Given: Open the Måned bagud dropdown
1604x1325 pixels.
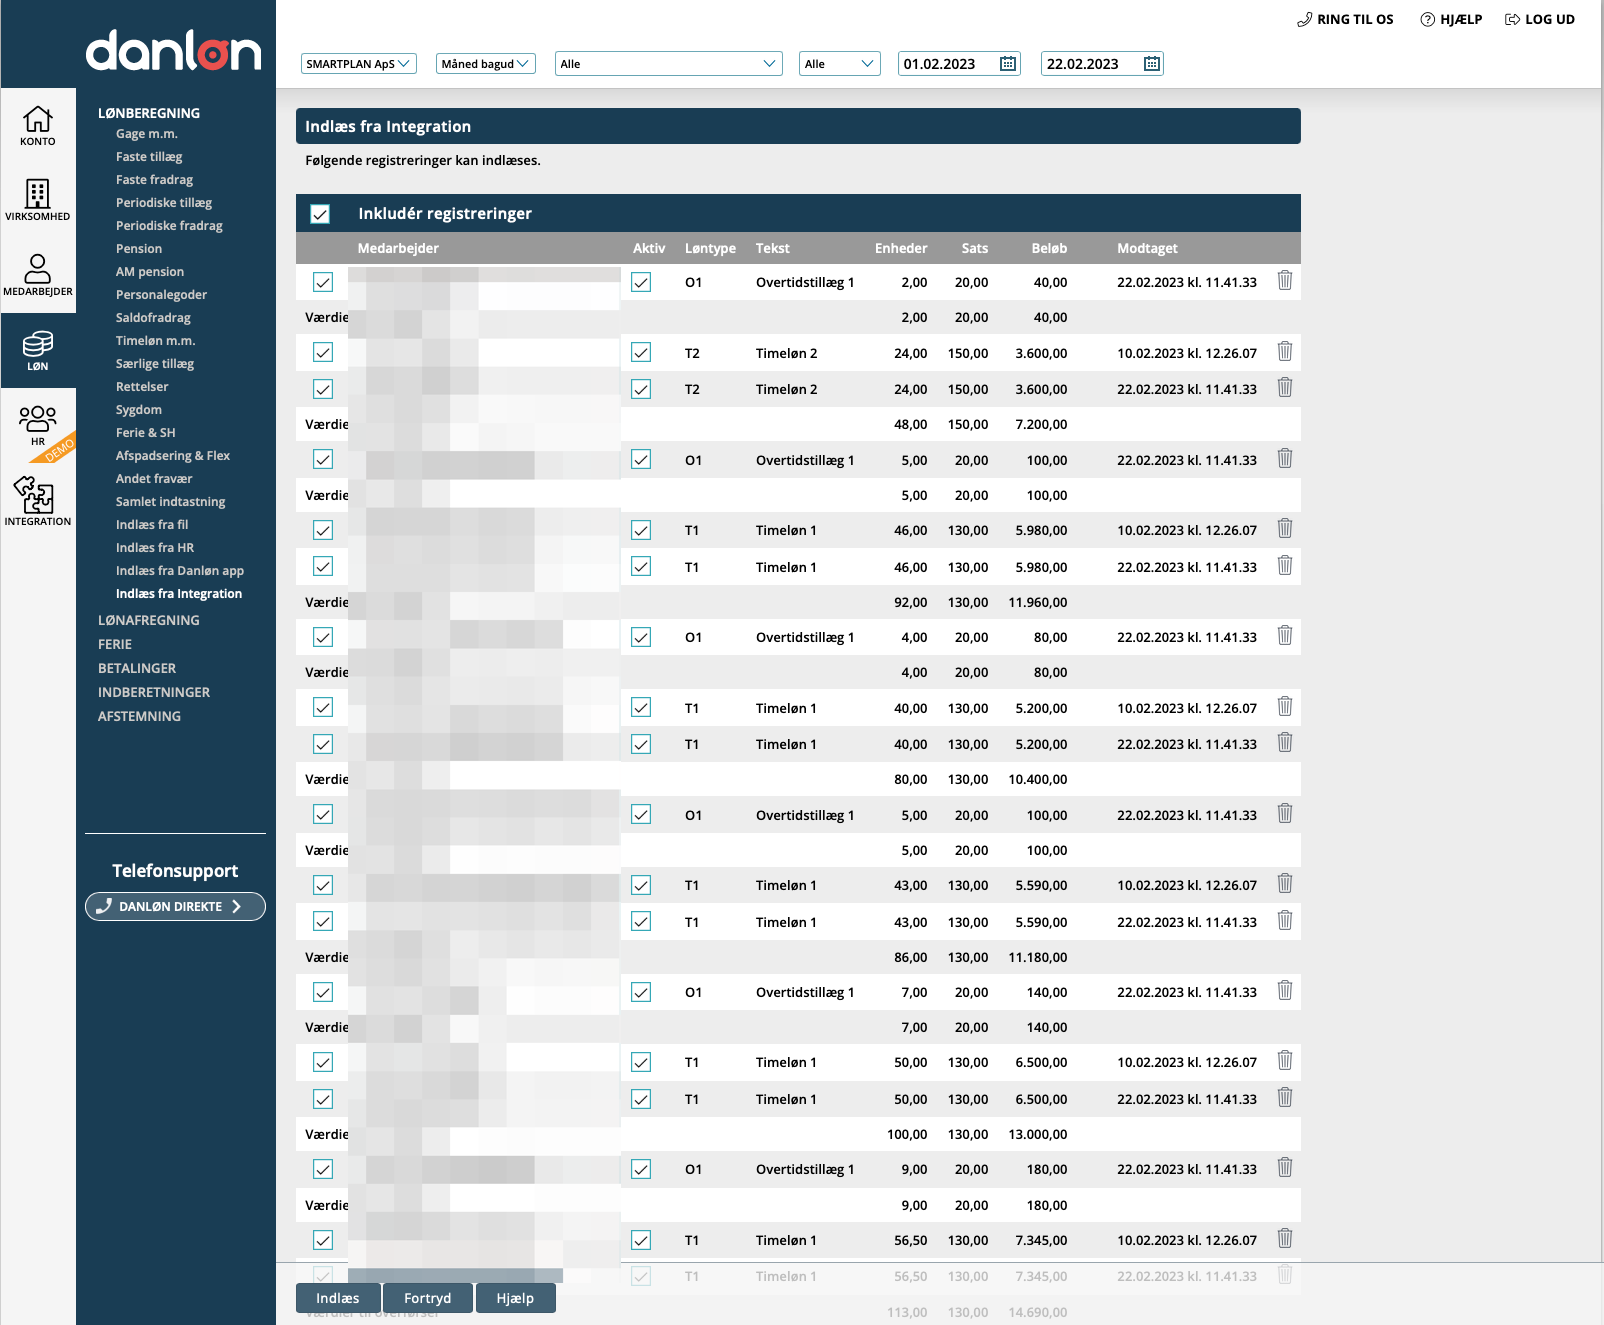Looking at the screenshot, I should click(x=486, y=64).
